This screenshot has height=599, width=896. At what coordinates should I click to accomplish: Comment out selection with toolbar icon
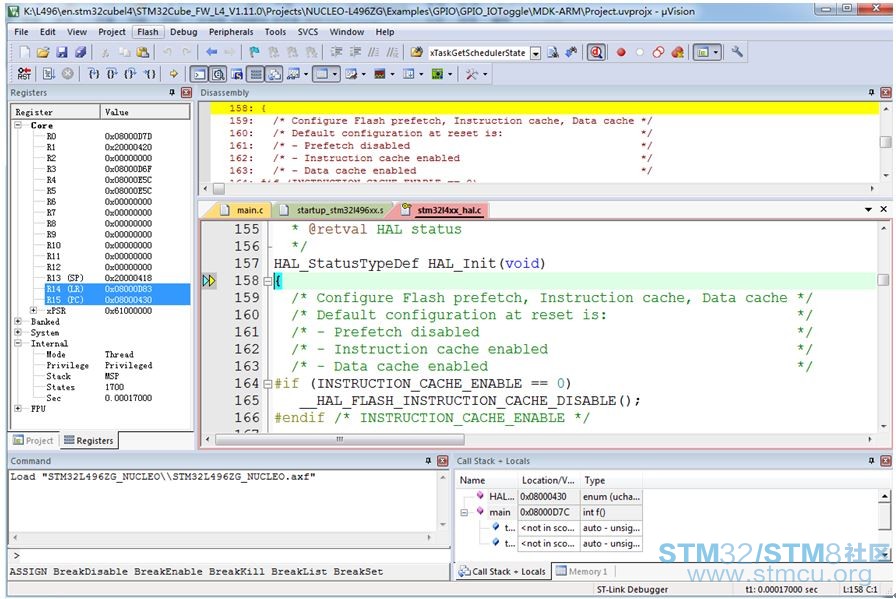click(x=374, y=53)
